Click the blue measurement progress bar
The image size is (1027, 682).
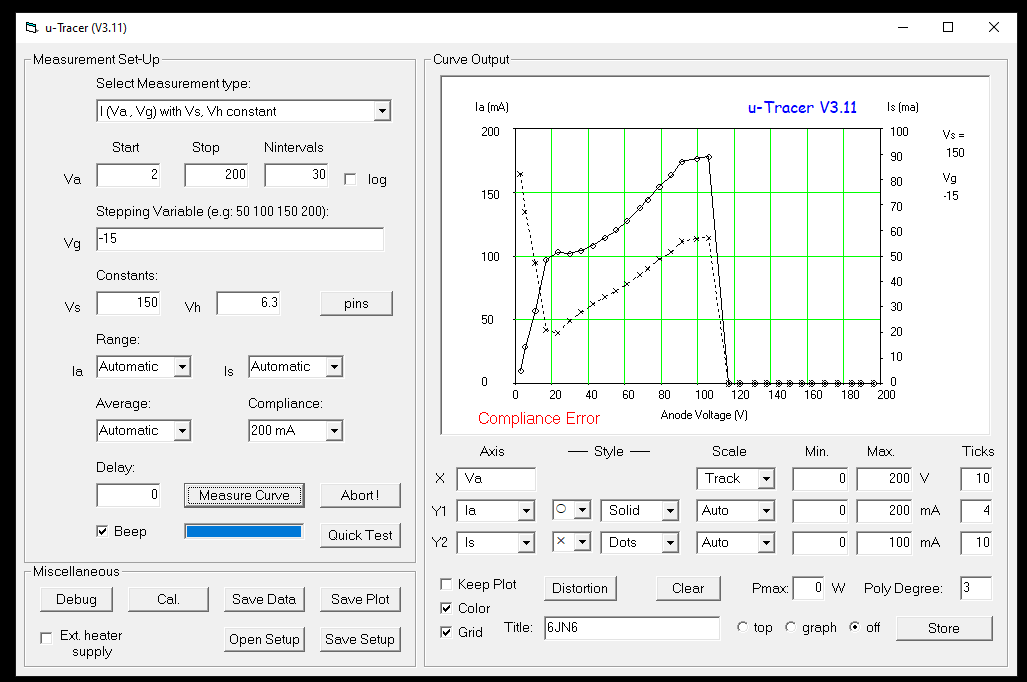(x=244, y=531)
